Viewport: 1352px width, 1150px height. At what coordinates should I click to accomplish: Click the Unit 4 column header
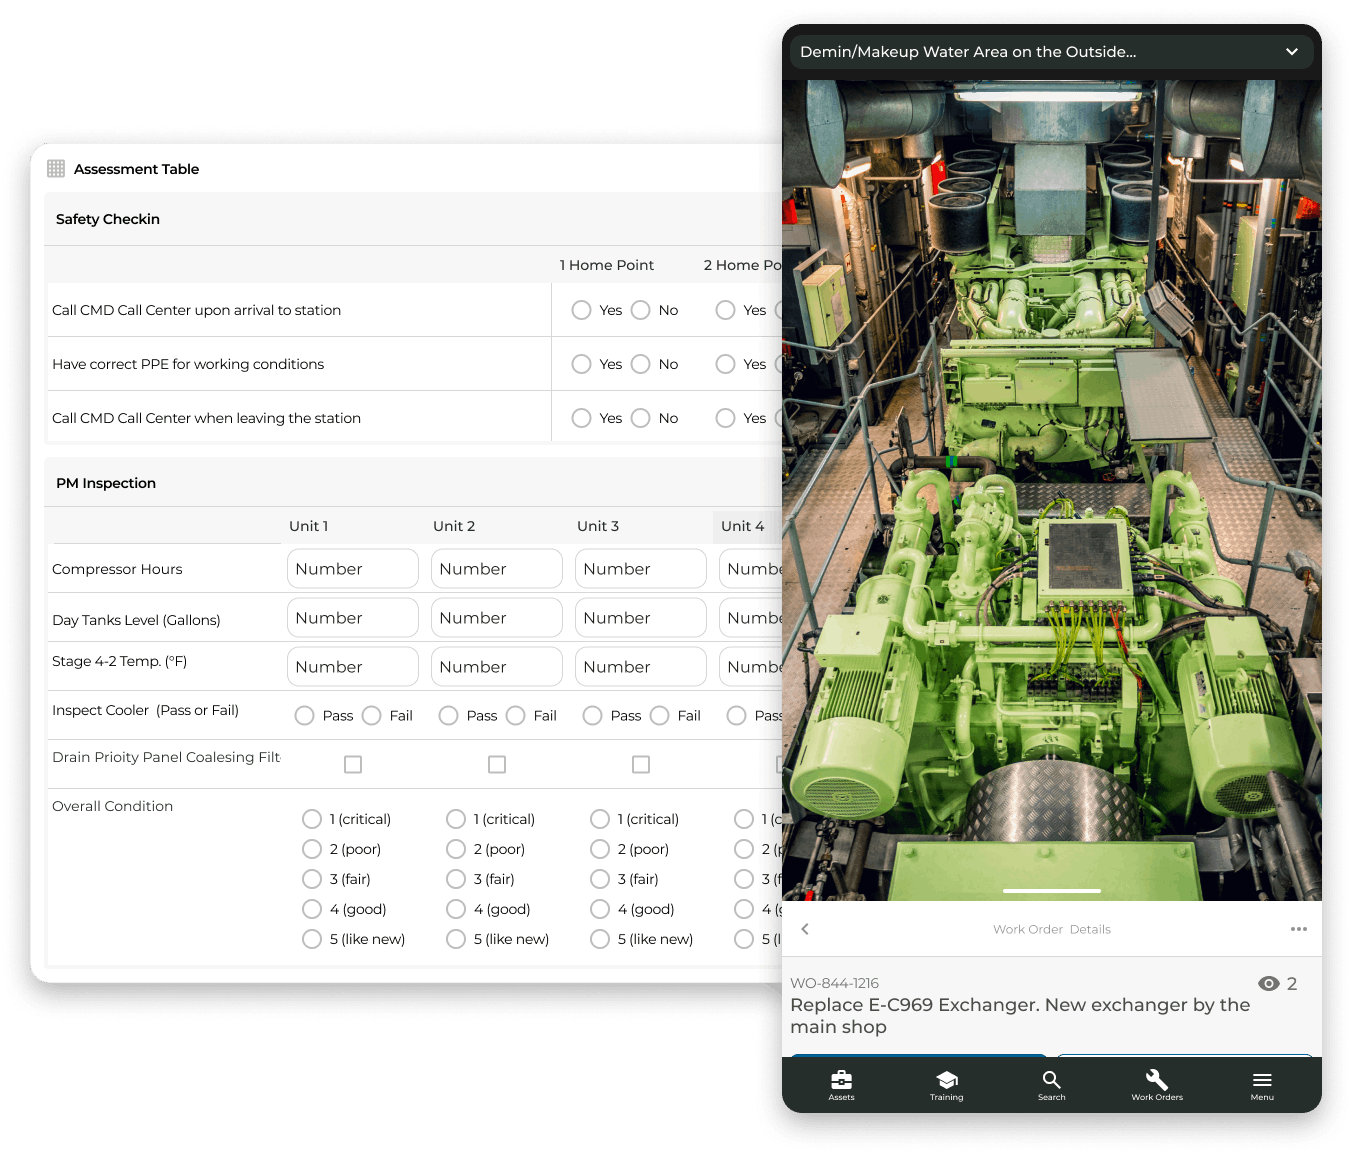point(743,526)
